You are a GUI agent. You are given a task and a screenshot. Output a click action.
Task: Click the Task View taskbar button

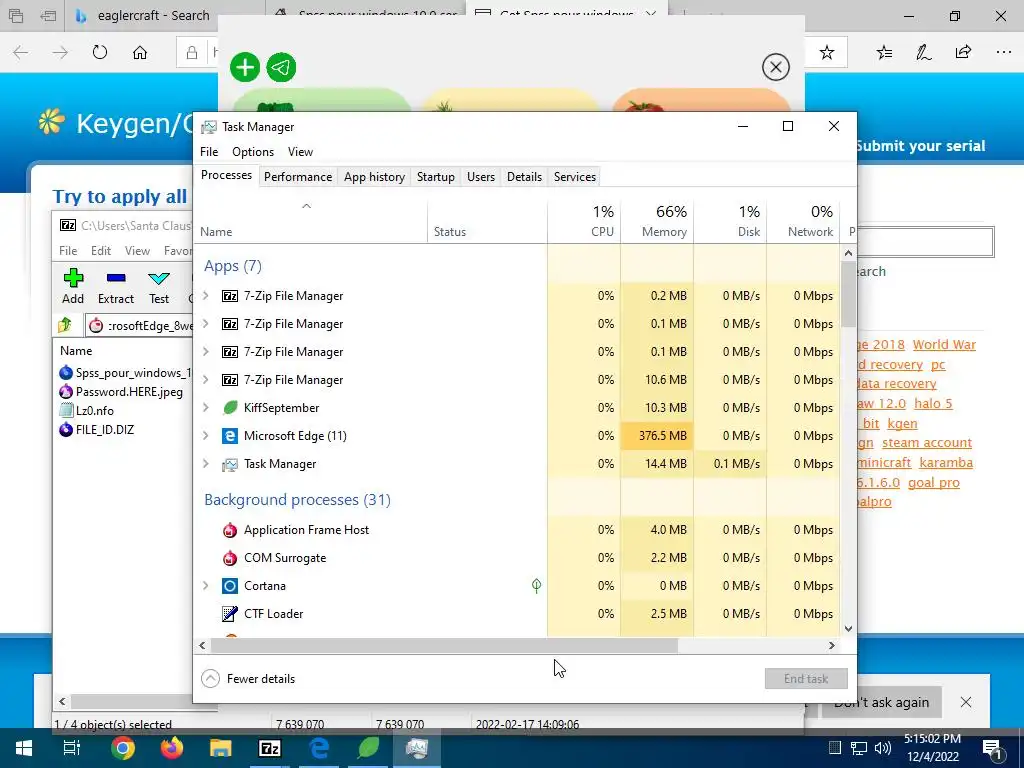[x=72, y=748]
